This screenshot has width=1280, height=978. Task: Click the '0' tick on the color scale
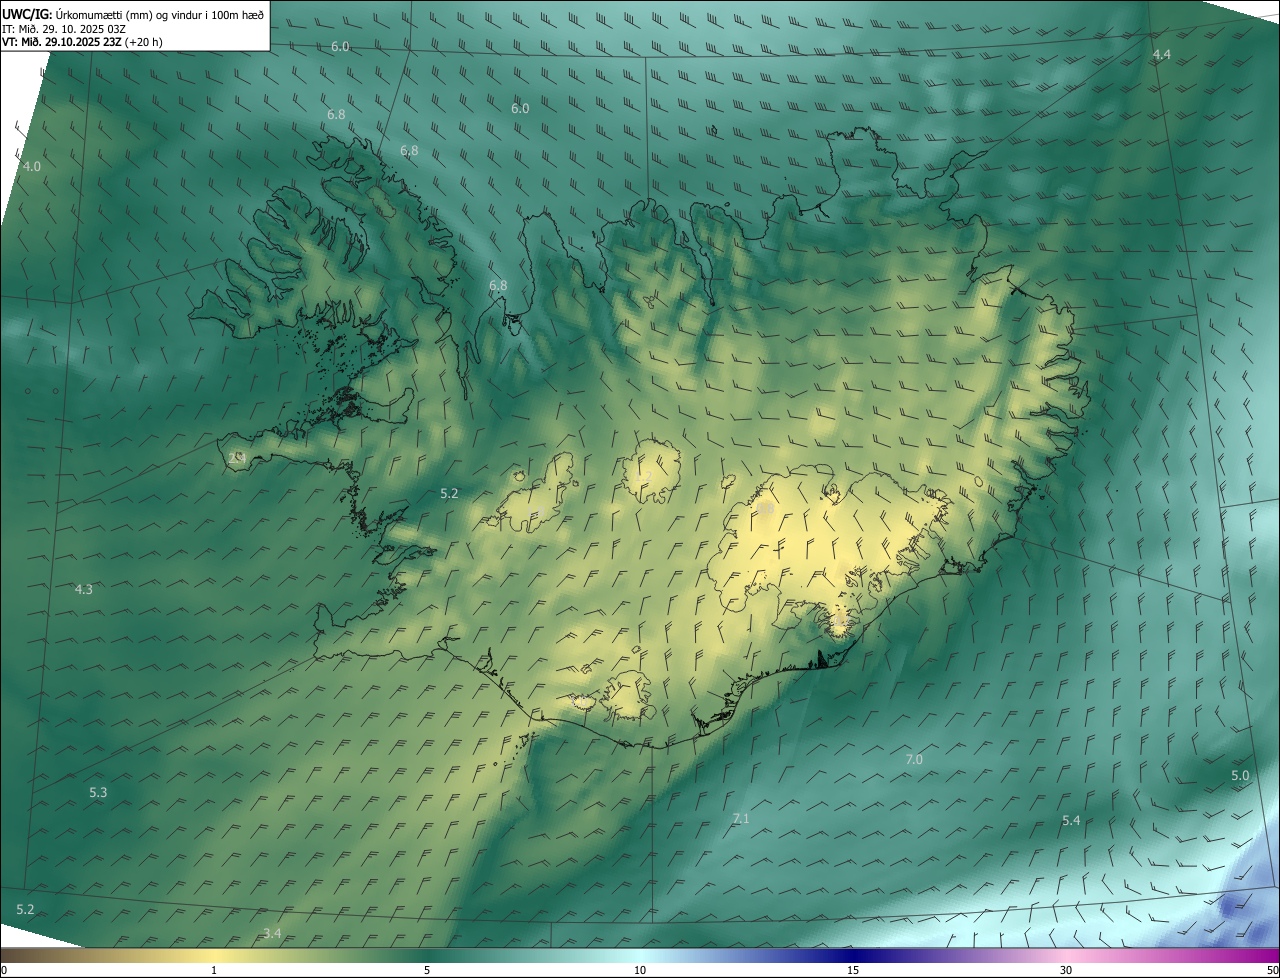coord(3,971)
